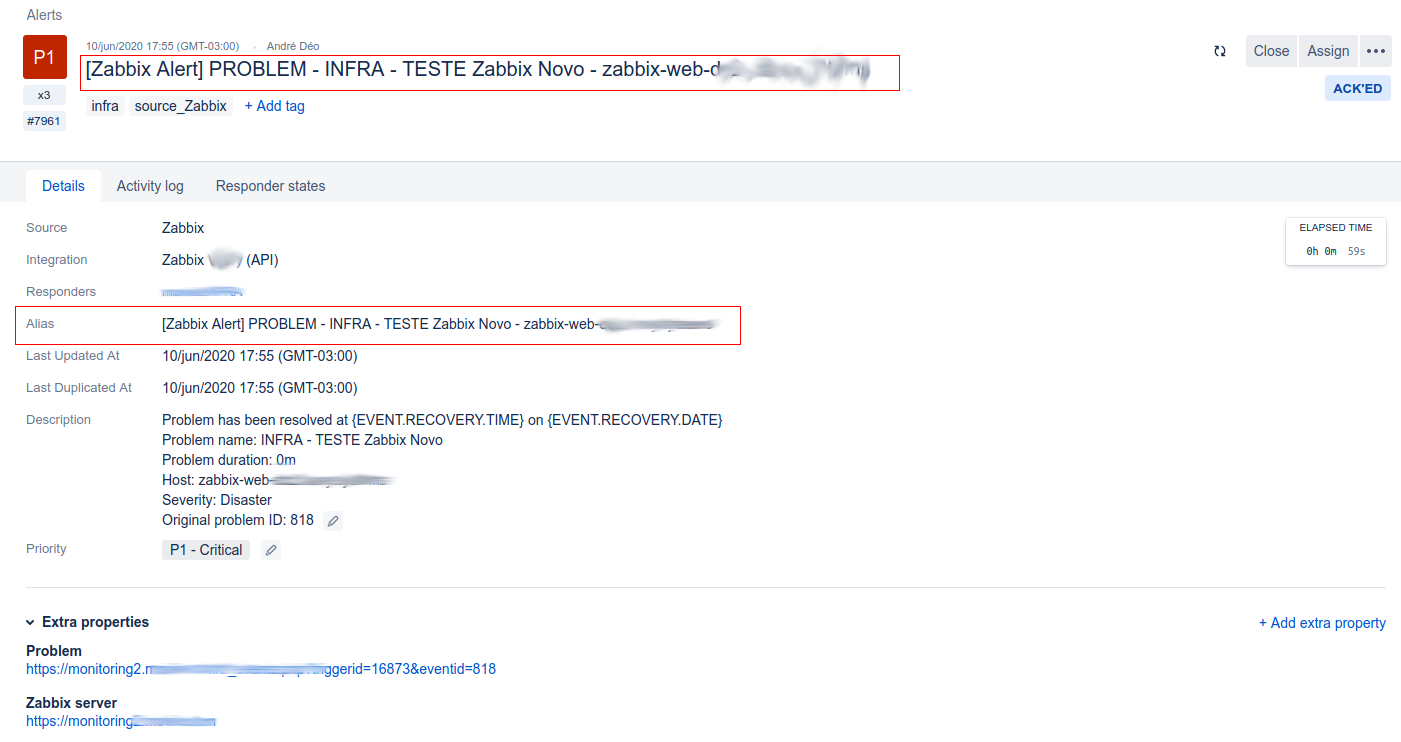Image resolution: width=1401 pixels, height=742 pixels.
Task: Click the Alias value text
Action: [x=440, y=324]
